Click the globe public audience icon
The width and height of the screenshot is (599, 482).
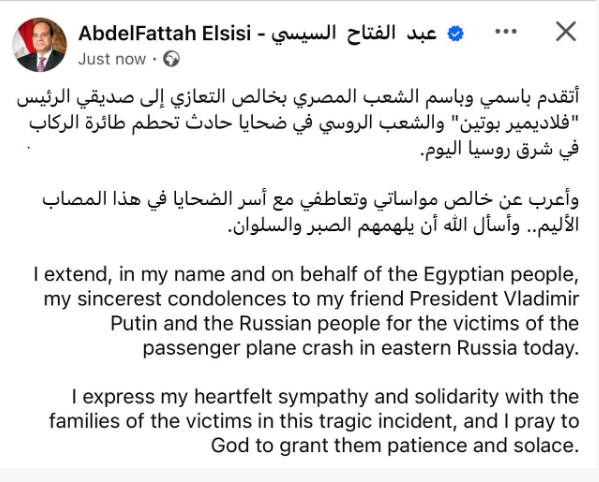click(x=171, y=59)
